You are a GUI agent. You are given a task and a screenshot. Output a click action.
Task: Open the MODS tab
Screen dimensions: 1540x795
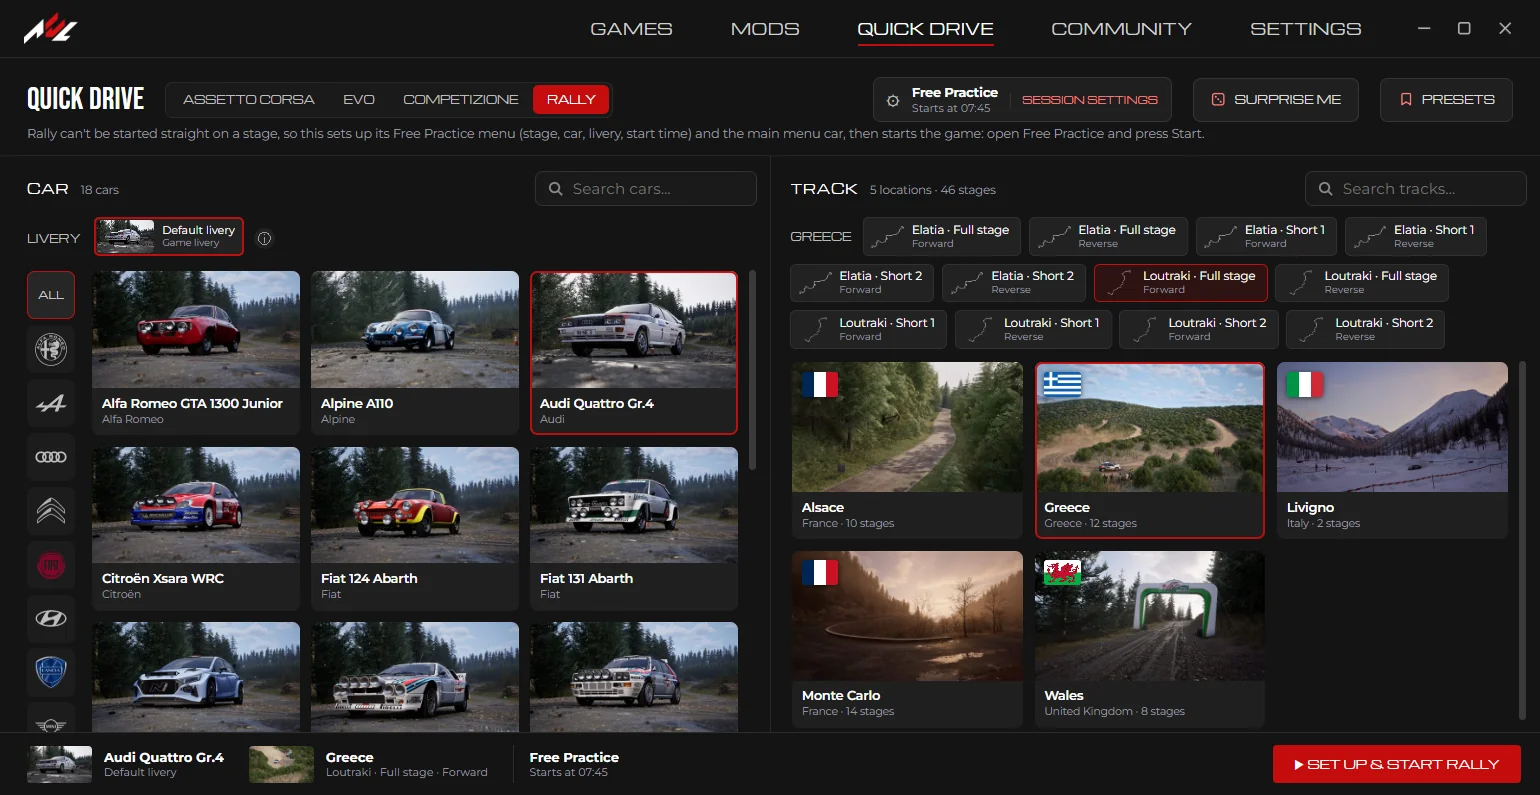point(765,29)
